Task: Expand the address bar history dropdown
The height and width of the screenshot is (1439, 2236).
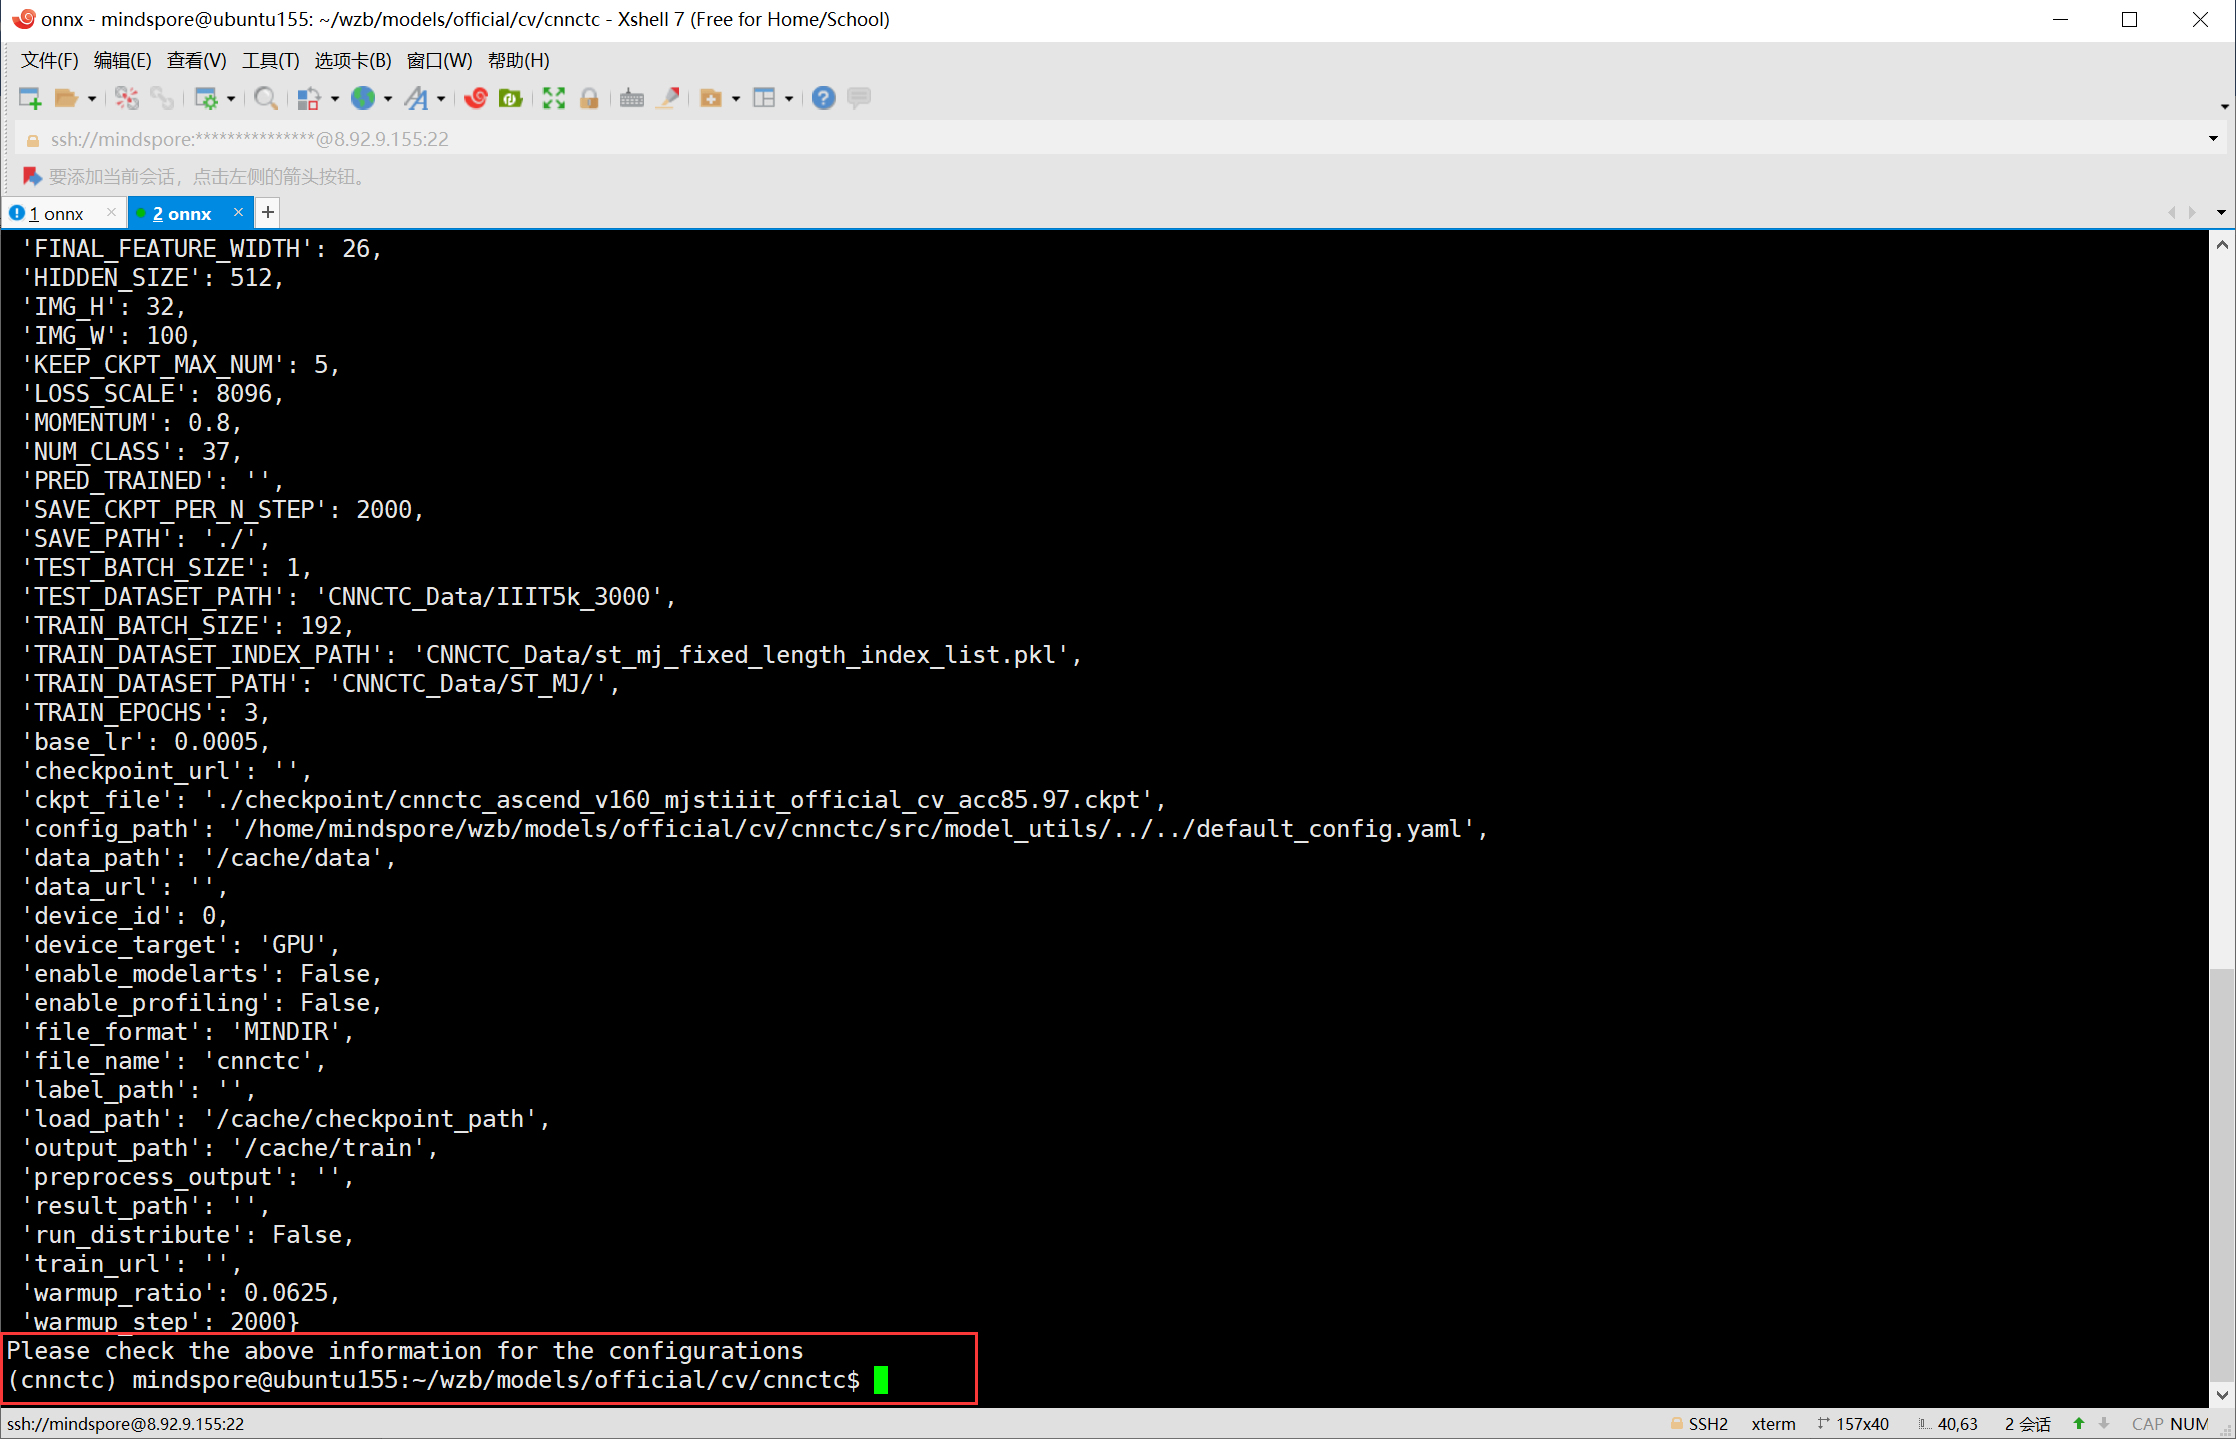Action: tap(2213, 139)
